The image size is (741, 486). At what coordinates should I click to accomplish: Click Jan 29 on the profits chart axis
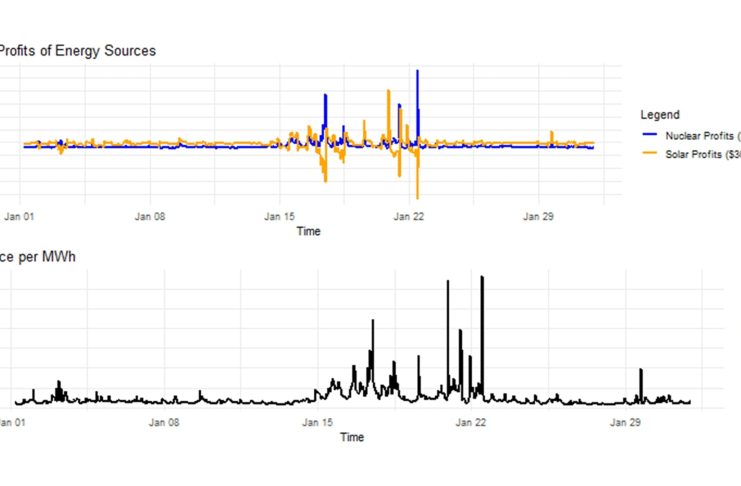tap(539, 215)
